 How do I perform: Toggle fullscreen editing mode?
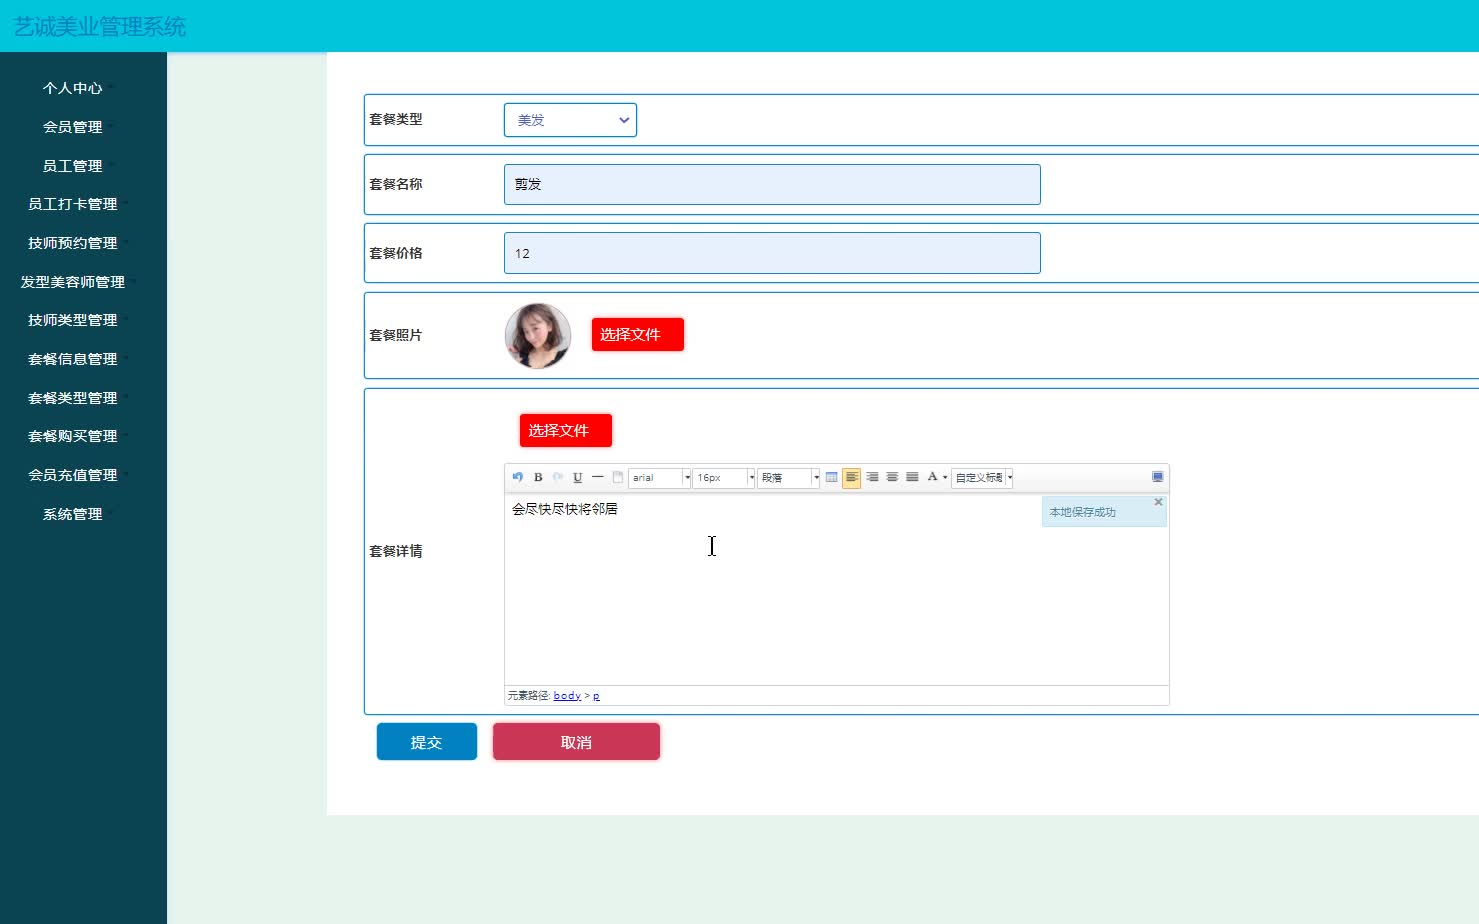click(1157, 477)
